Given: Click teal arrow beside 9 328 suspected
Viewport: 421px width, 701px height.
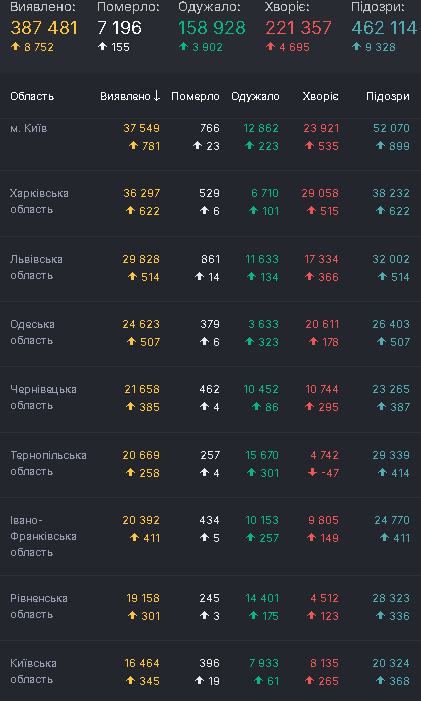Looking at the screenshot, I should tap(357, 46).
